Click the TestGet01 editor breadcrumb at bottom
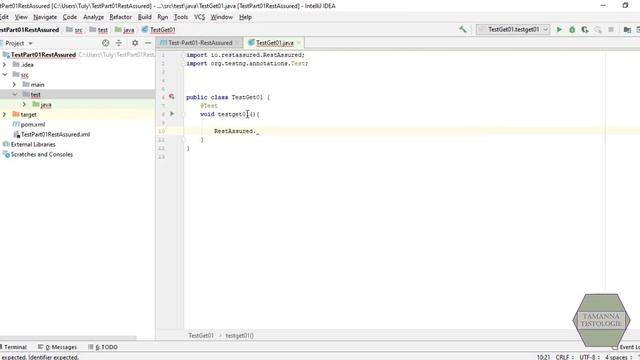The width and height of the screenshot is (640, 360). pyautogui.click(x=201, y=336)
